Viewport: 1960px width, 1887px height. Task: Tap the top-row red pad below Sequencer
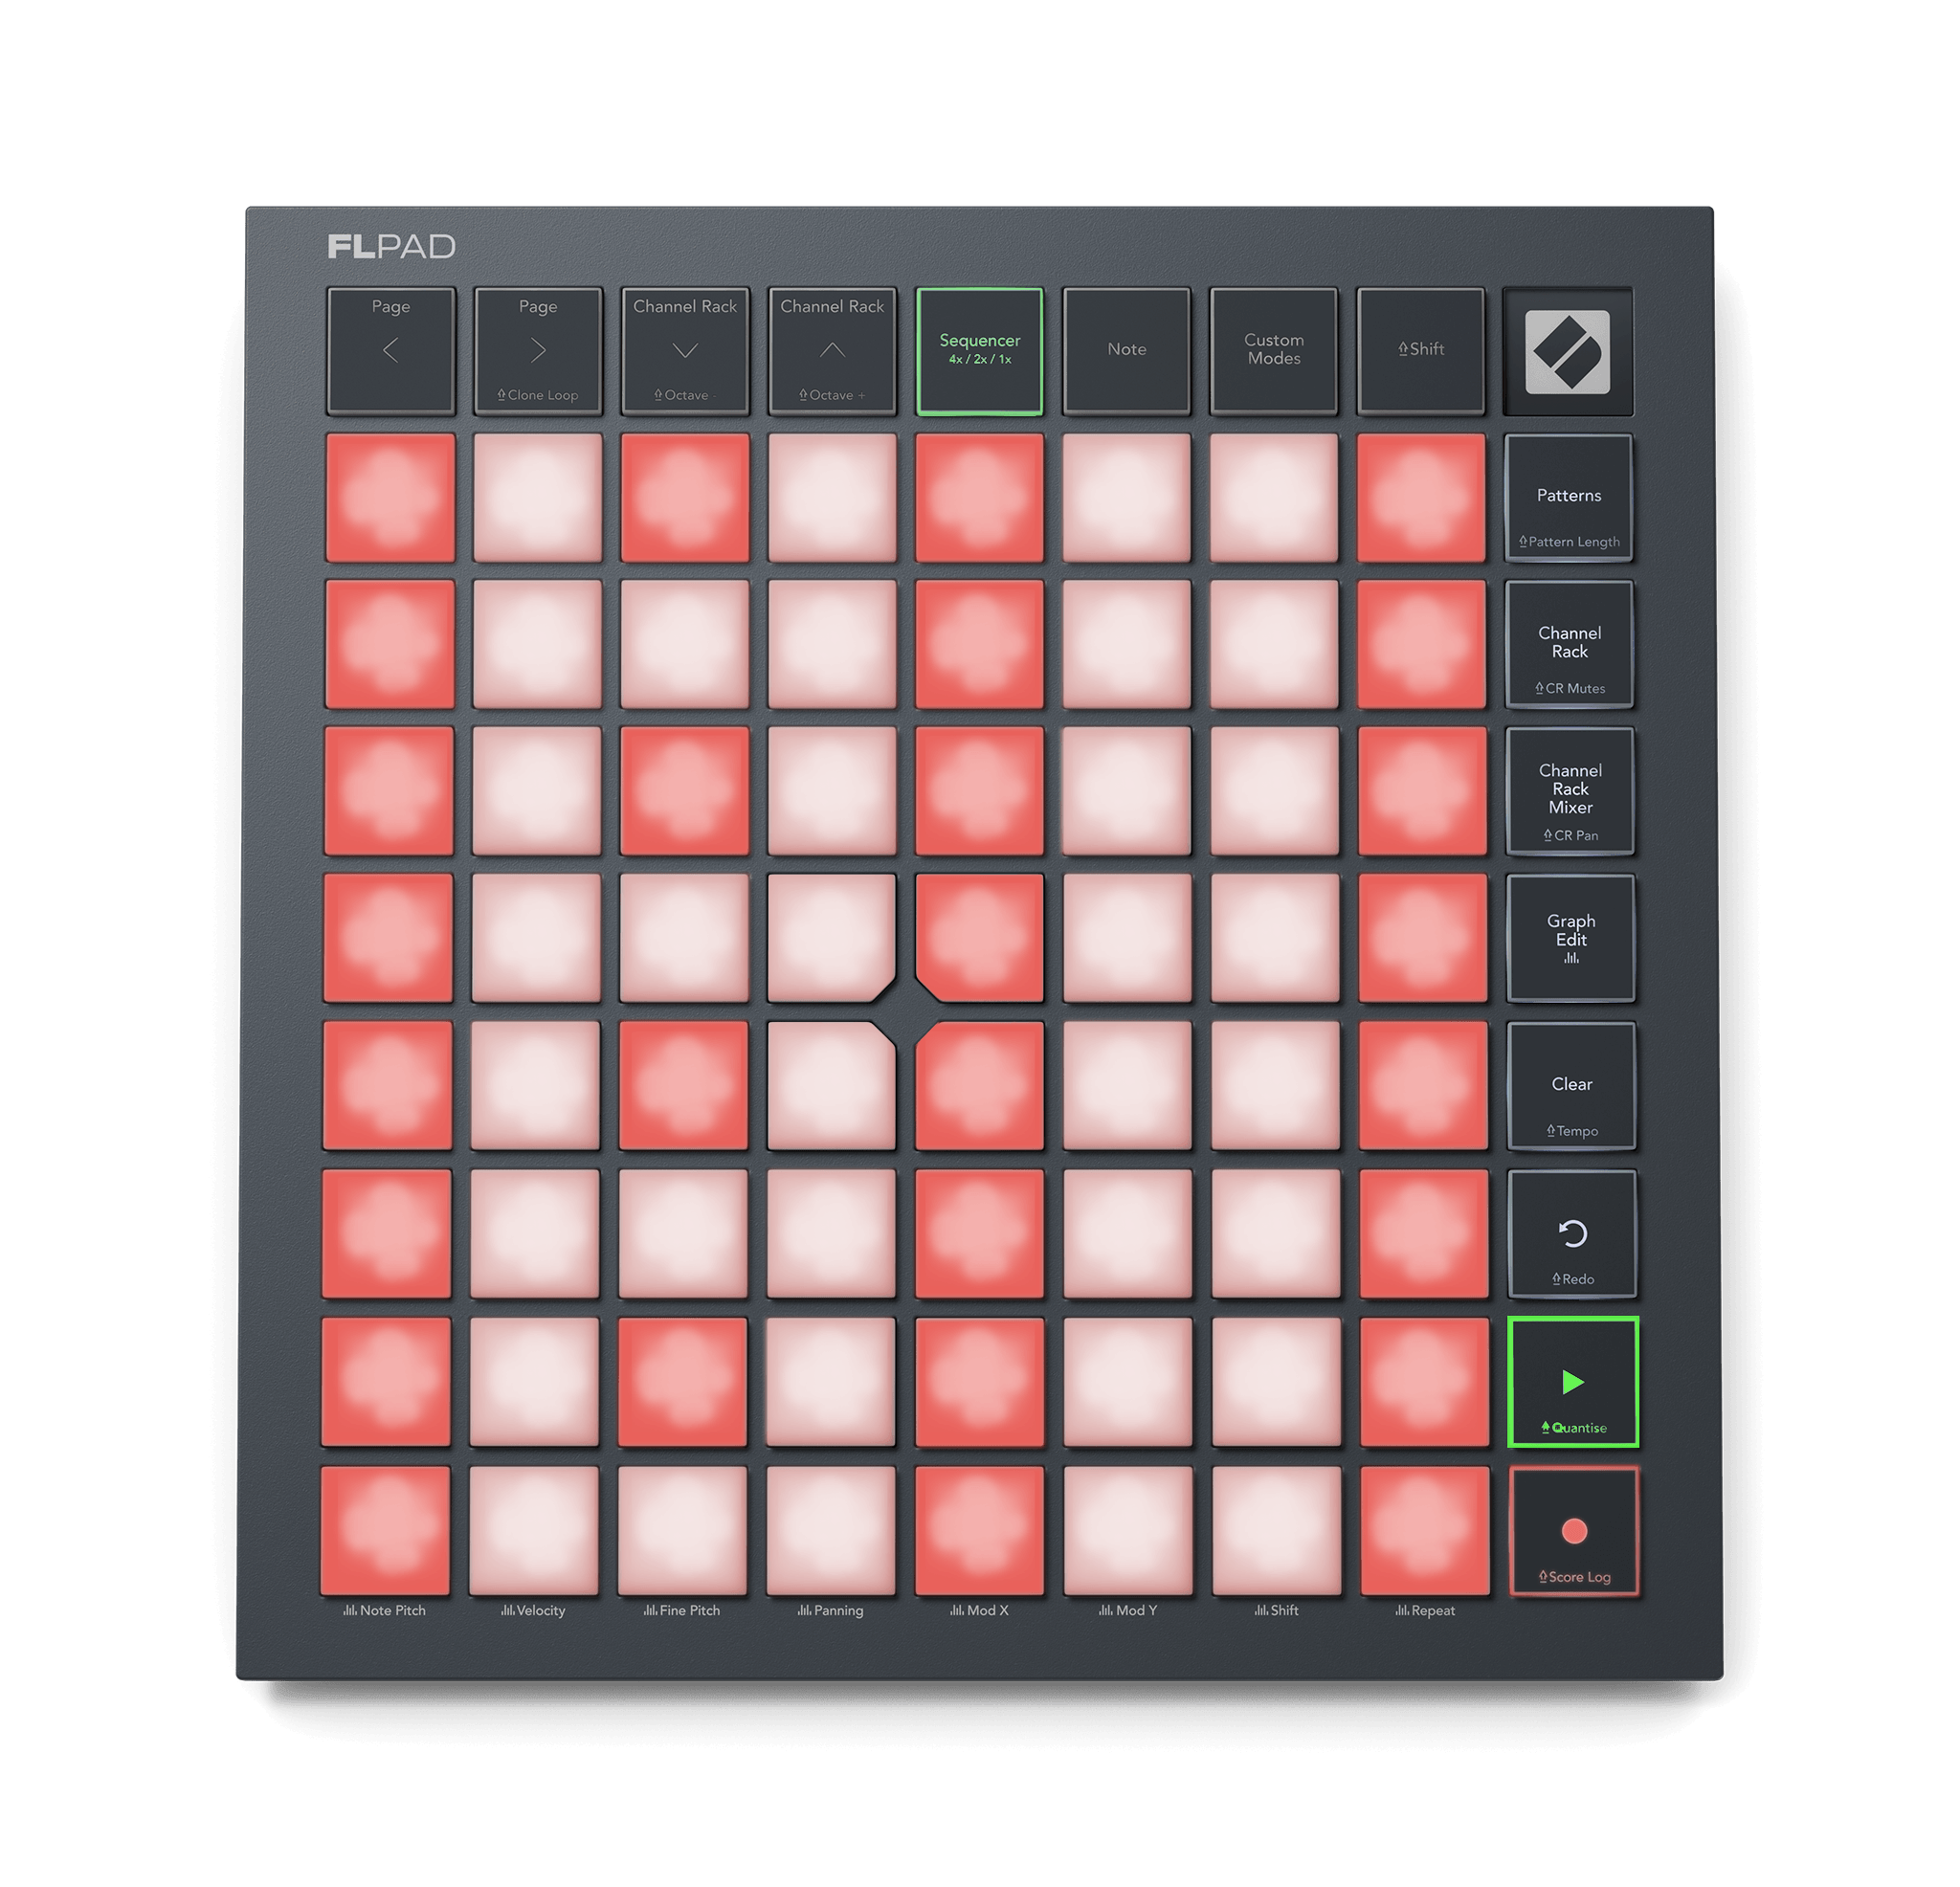[980, 498]
